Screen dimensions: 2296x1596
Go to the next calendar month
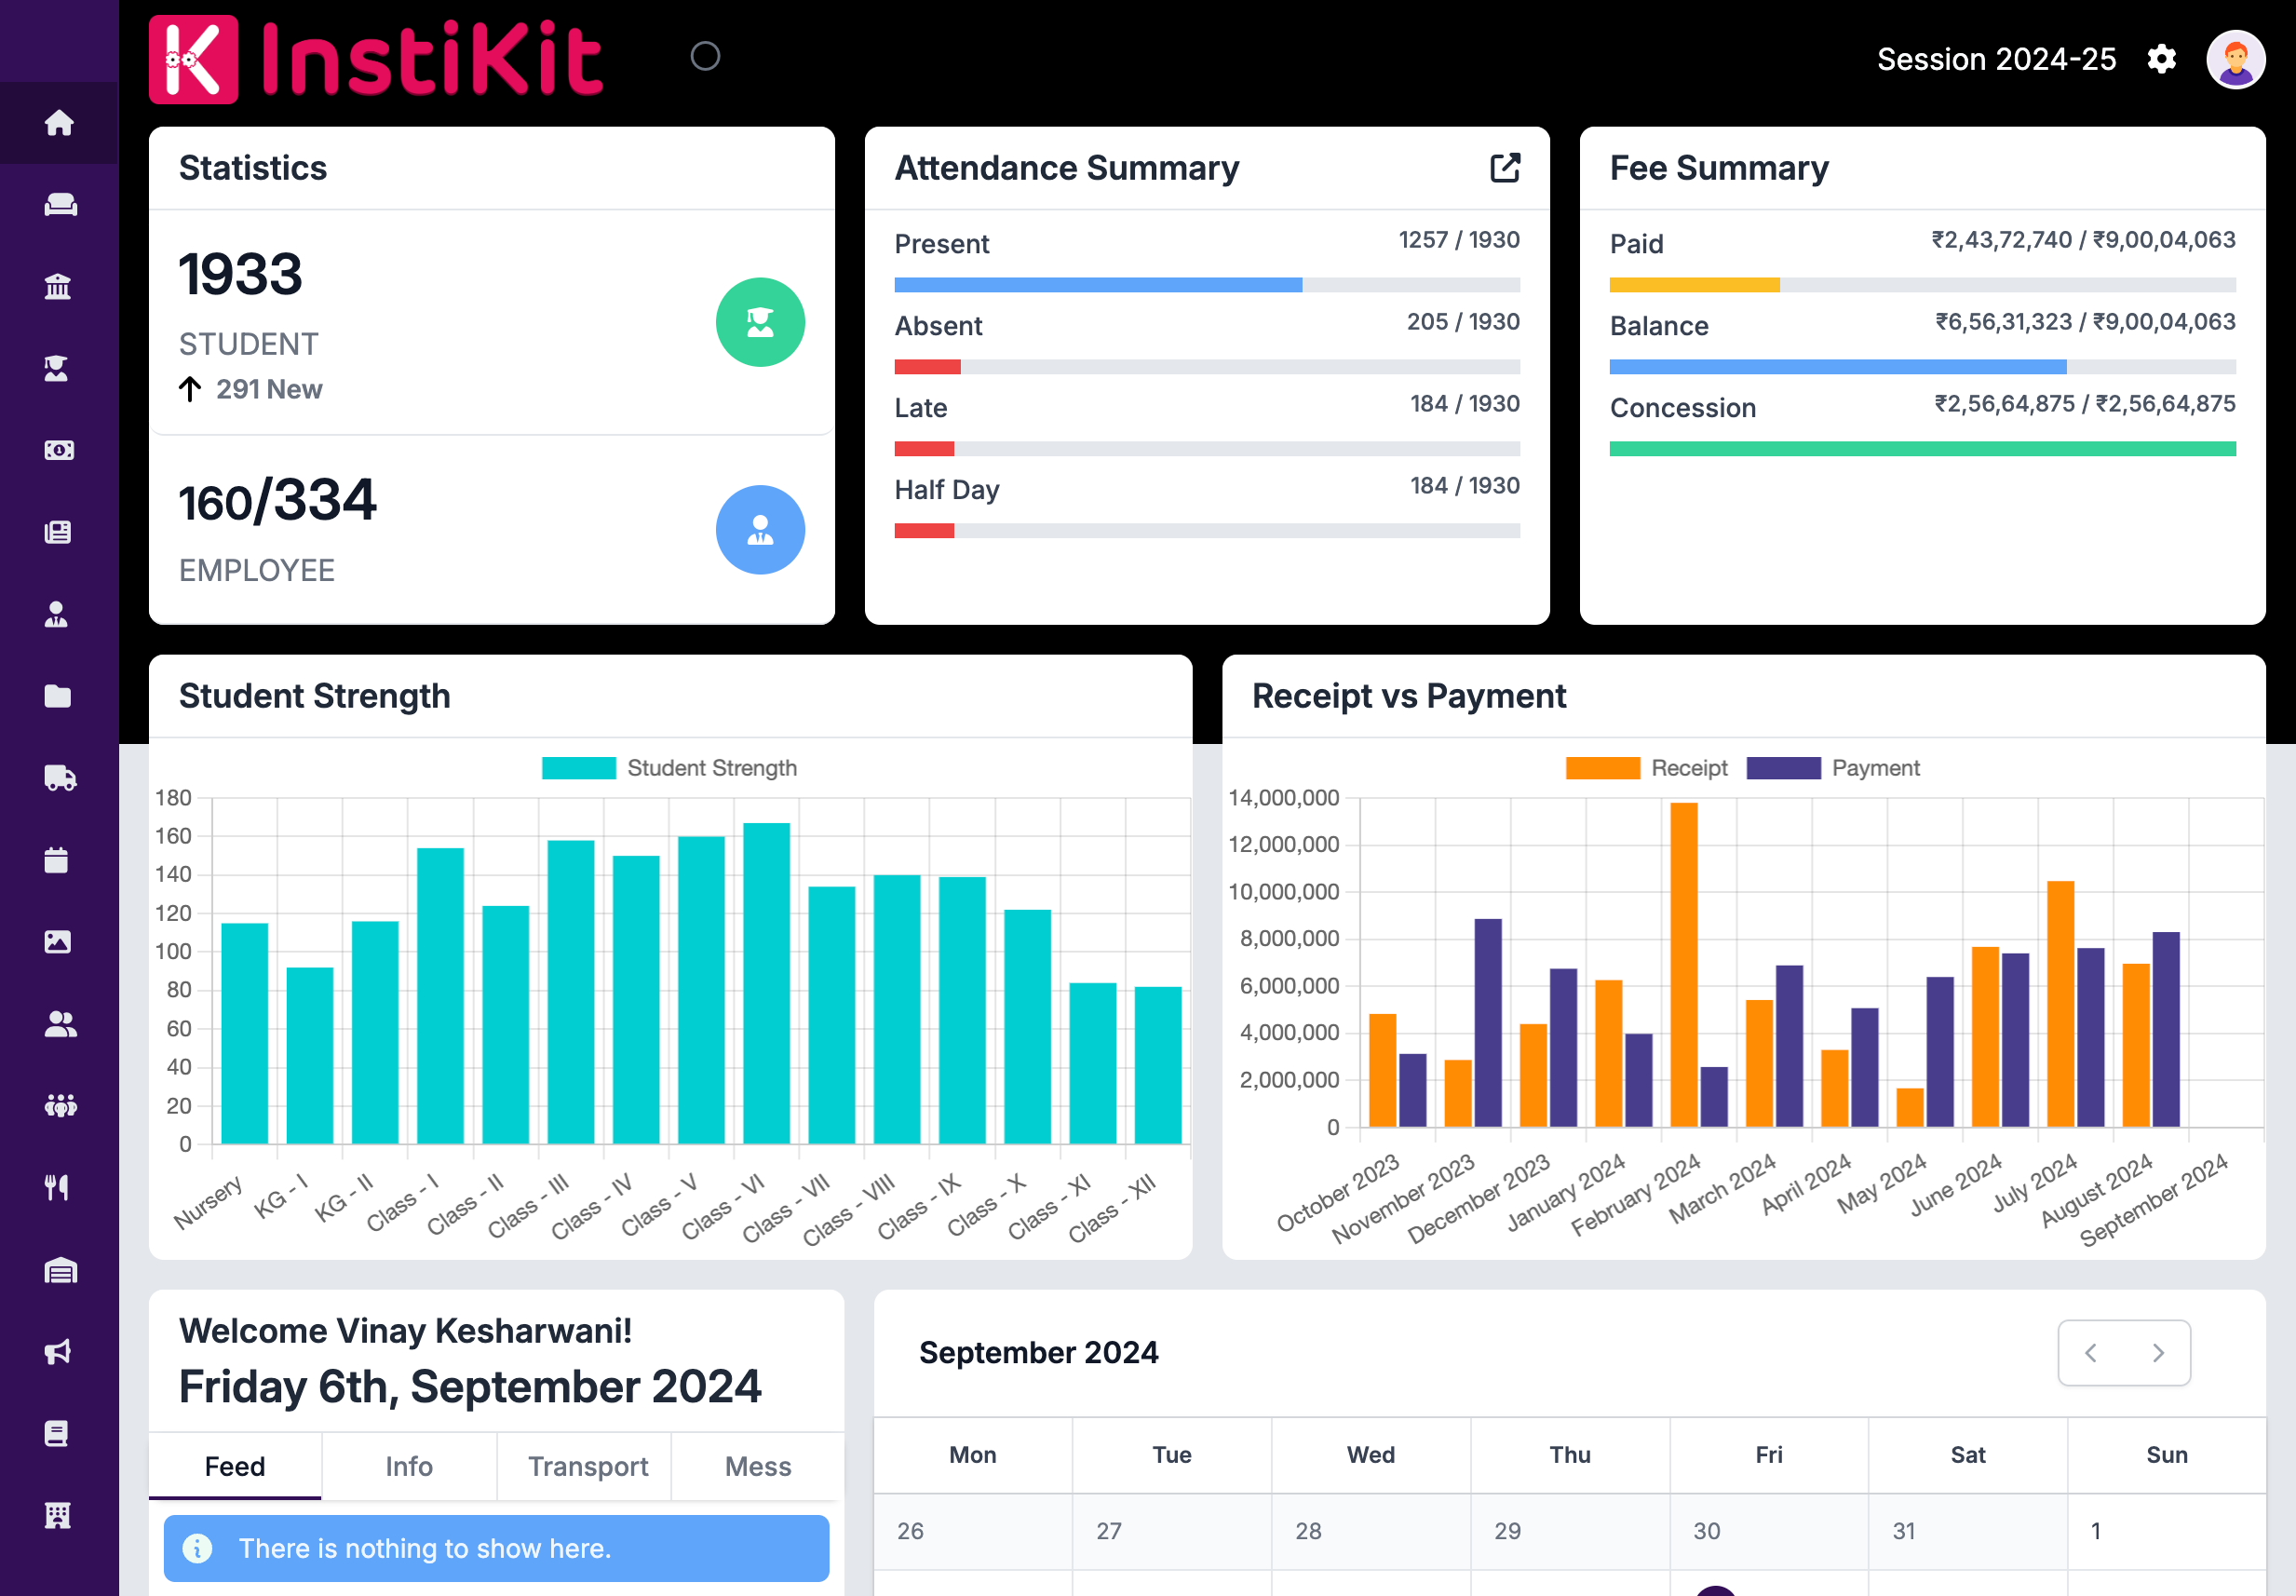point(2158,1353)
